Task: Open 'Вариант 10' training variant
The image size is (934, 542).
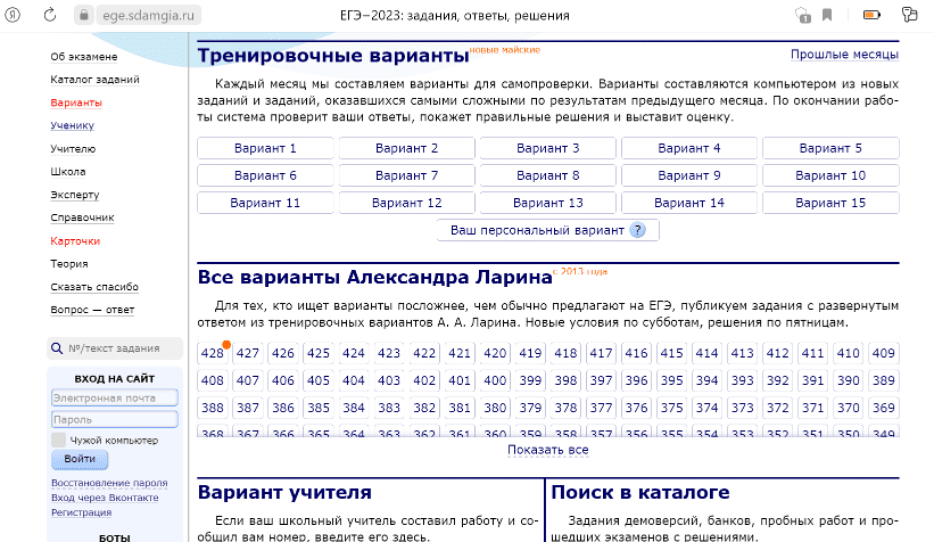Action: [x=830, y=176]
